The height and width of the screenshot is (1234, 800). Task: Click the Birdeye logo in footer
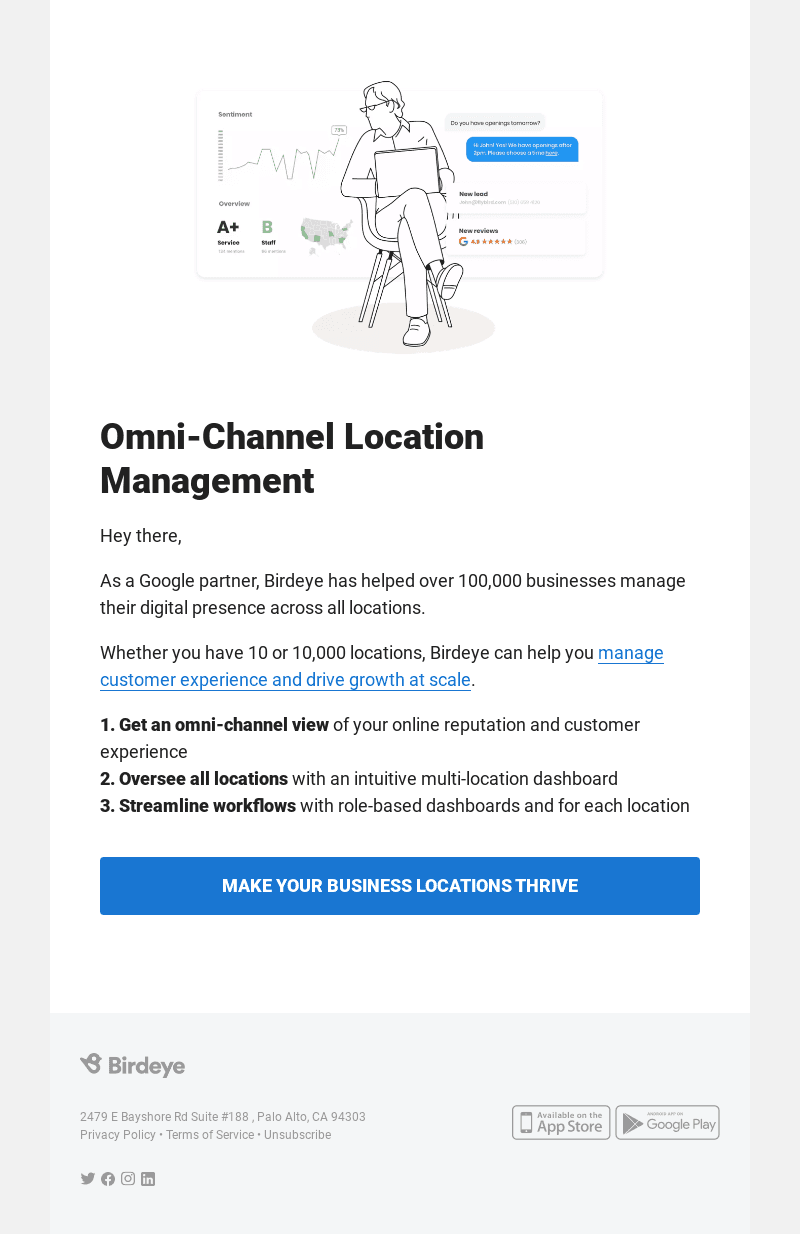(132, 1065)
